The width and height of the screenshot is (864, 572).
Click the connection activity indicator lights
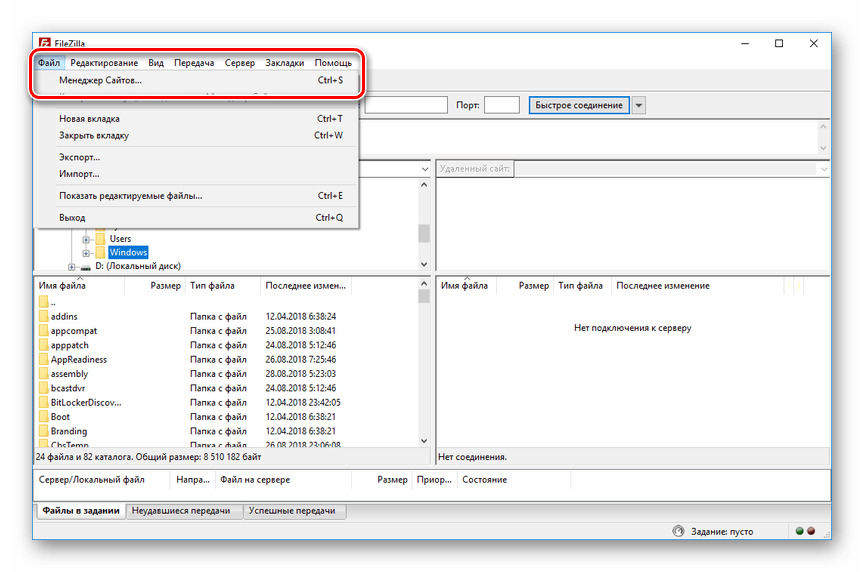804,531
